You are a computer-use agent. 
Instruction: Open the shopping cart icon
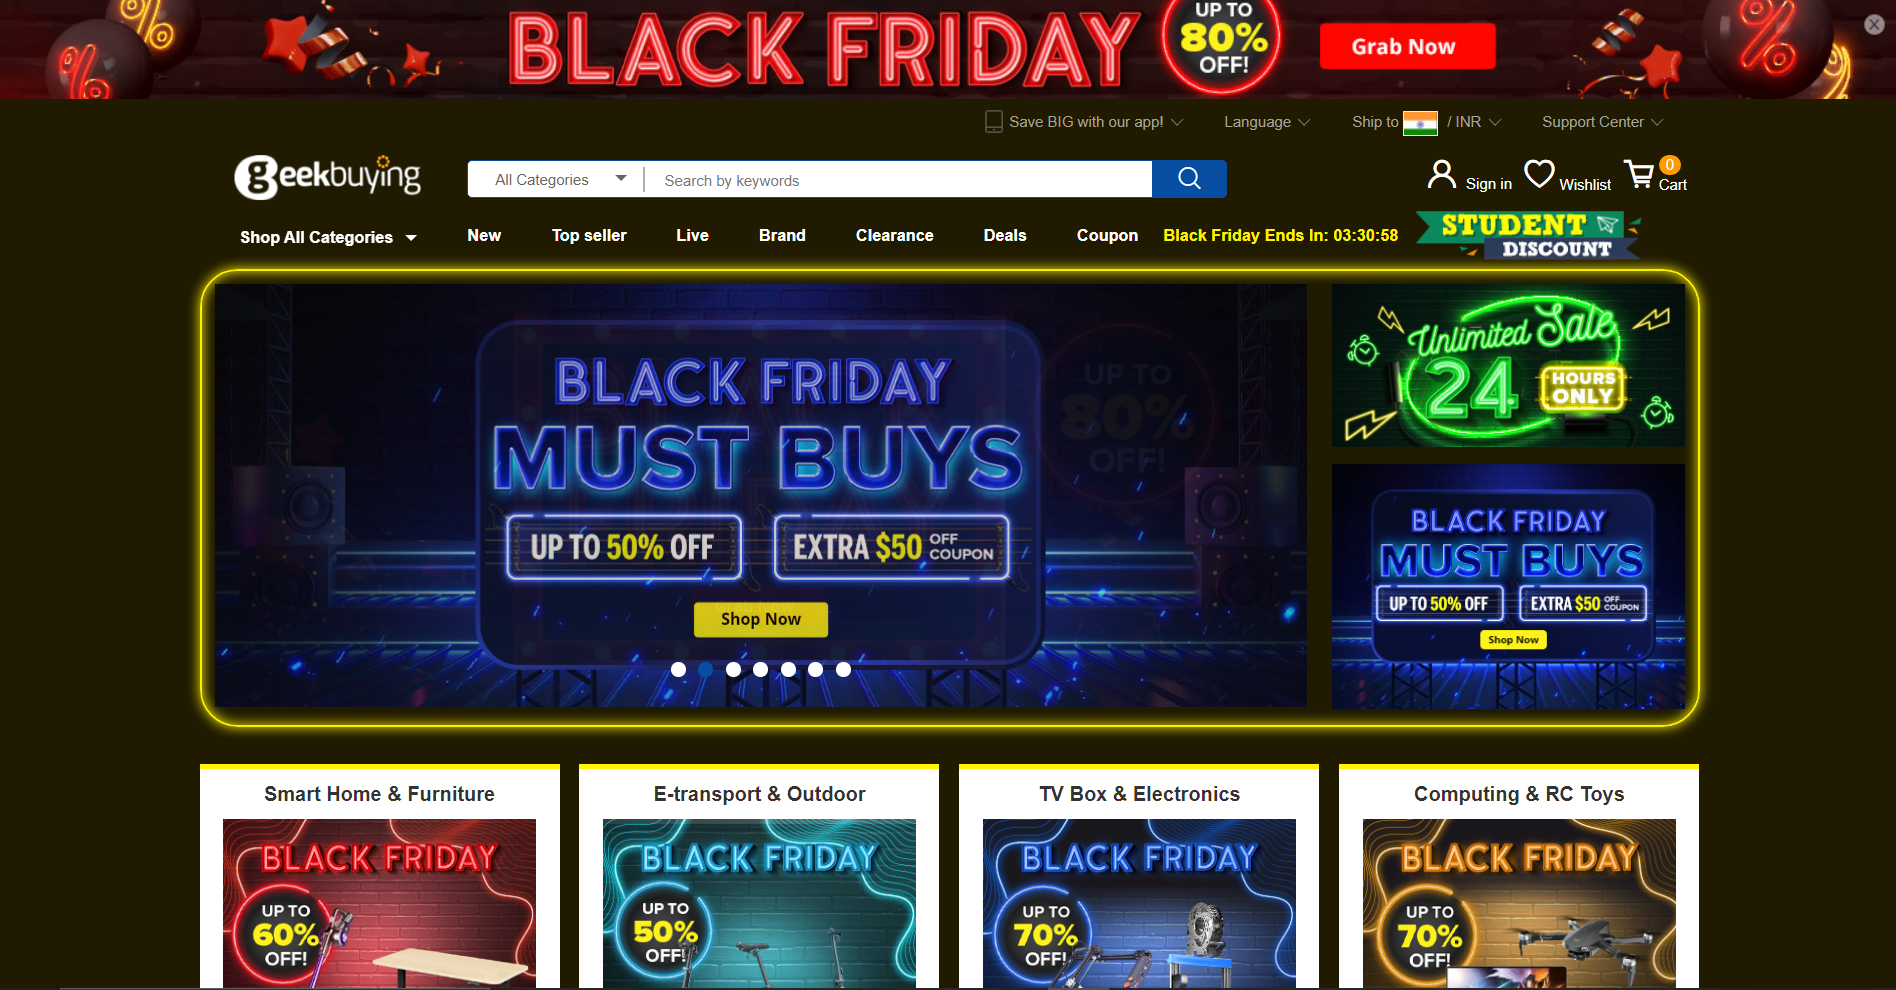(x=1639, y=175)
